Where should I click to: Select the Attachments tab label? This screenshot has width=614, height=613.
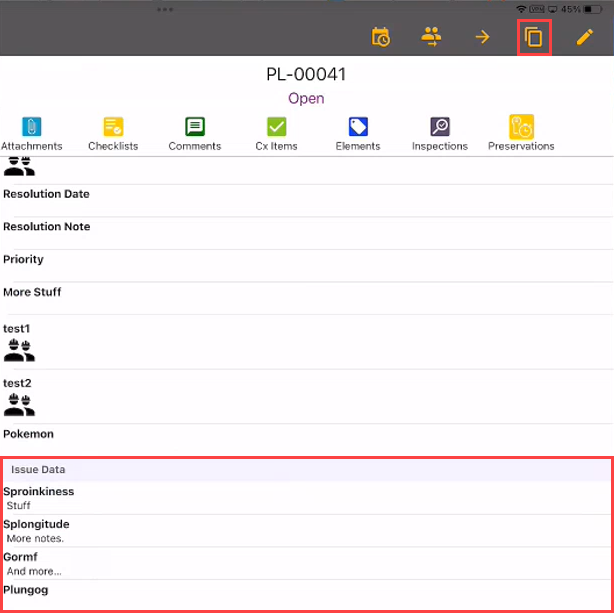pos(32,146)
